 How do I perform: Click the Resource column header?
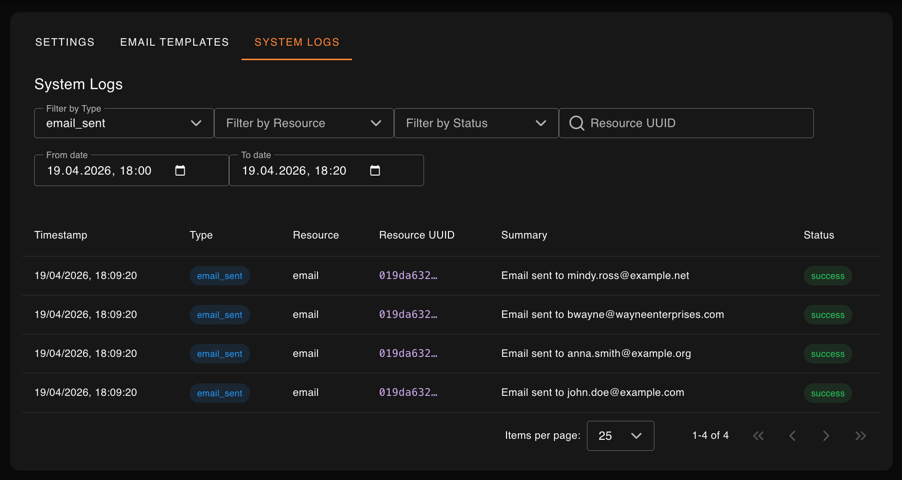pyautogui.click(x=316, y=235)
